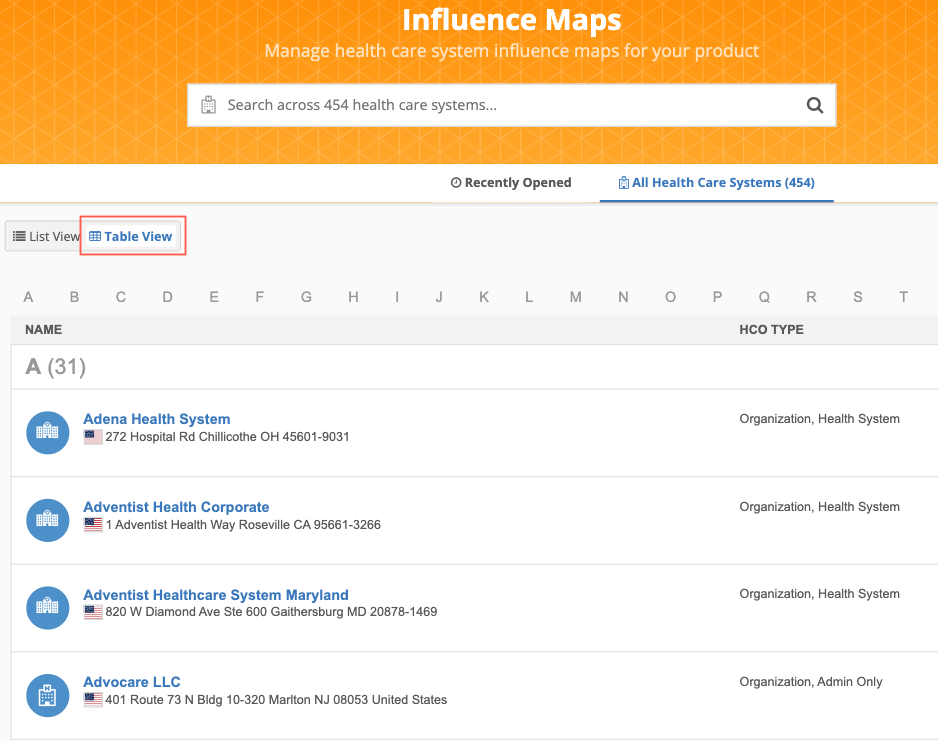The height and width of the screenshot is (741, 938).
Task: Click US flag beside Advocare address
Action: click(93, 700)
